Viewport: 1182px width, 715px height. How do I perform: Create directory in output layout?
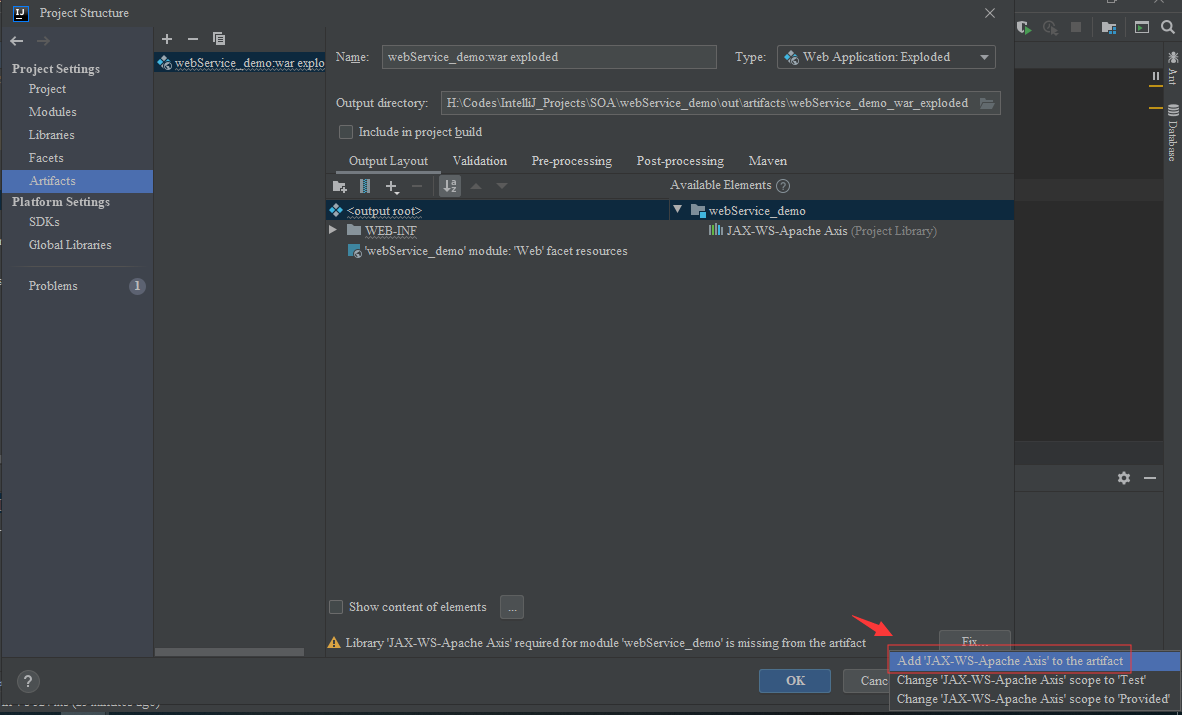click(340, 186)
